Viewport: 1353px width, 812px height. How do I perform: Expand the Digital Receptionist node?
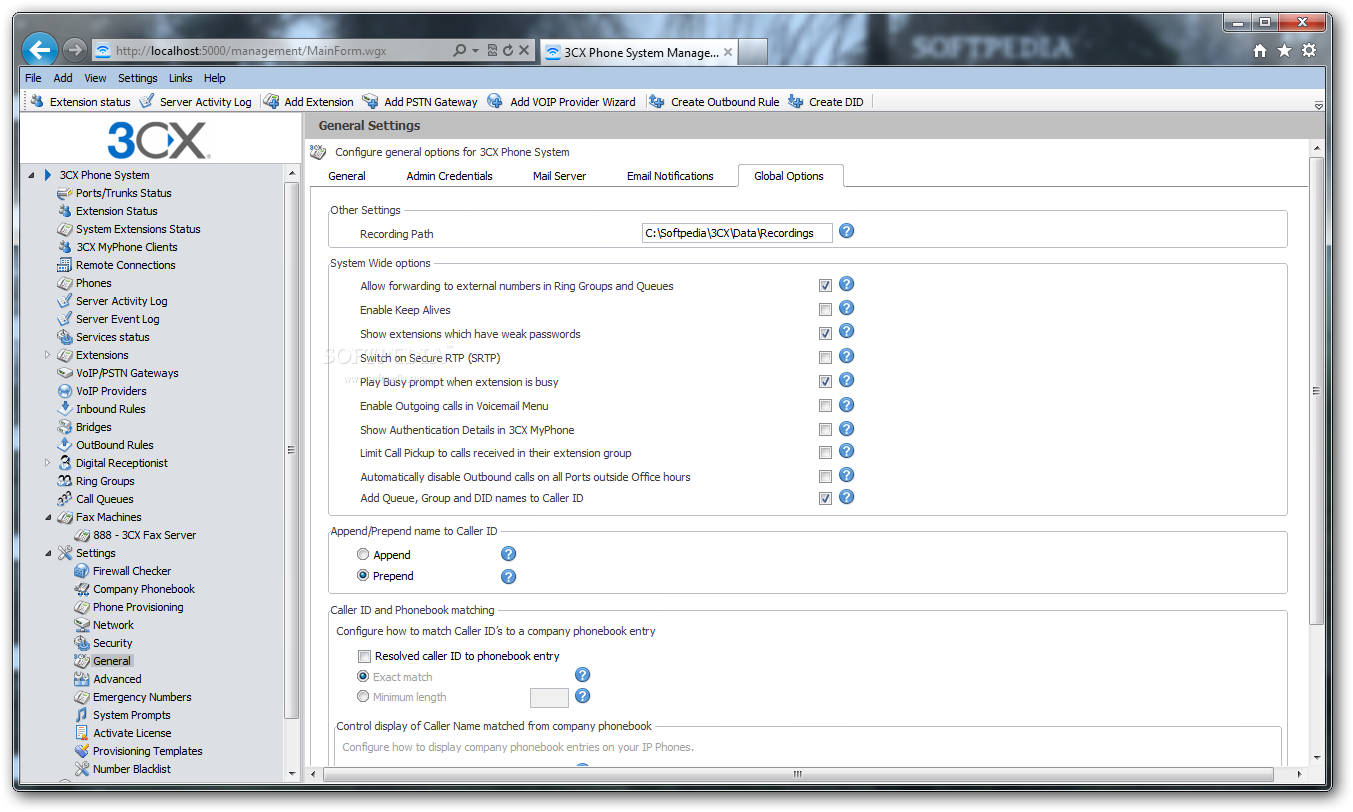(47, 463)
